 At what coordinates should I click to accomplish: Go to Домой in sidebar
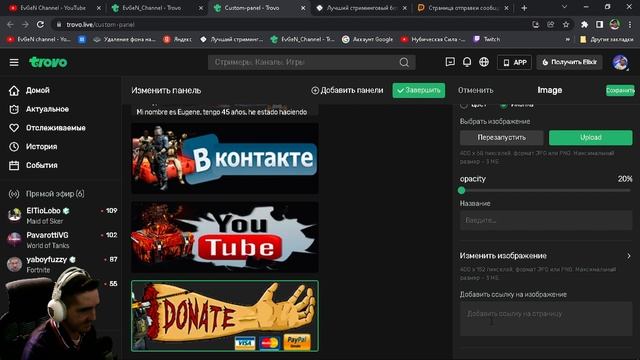[x=29, y=90]
